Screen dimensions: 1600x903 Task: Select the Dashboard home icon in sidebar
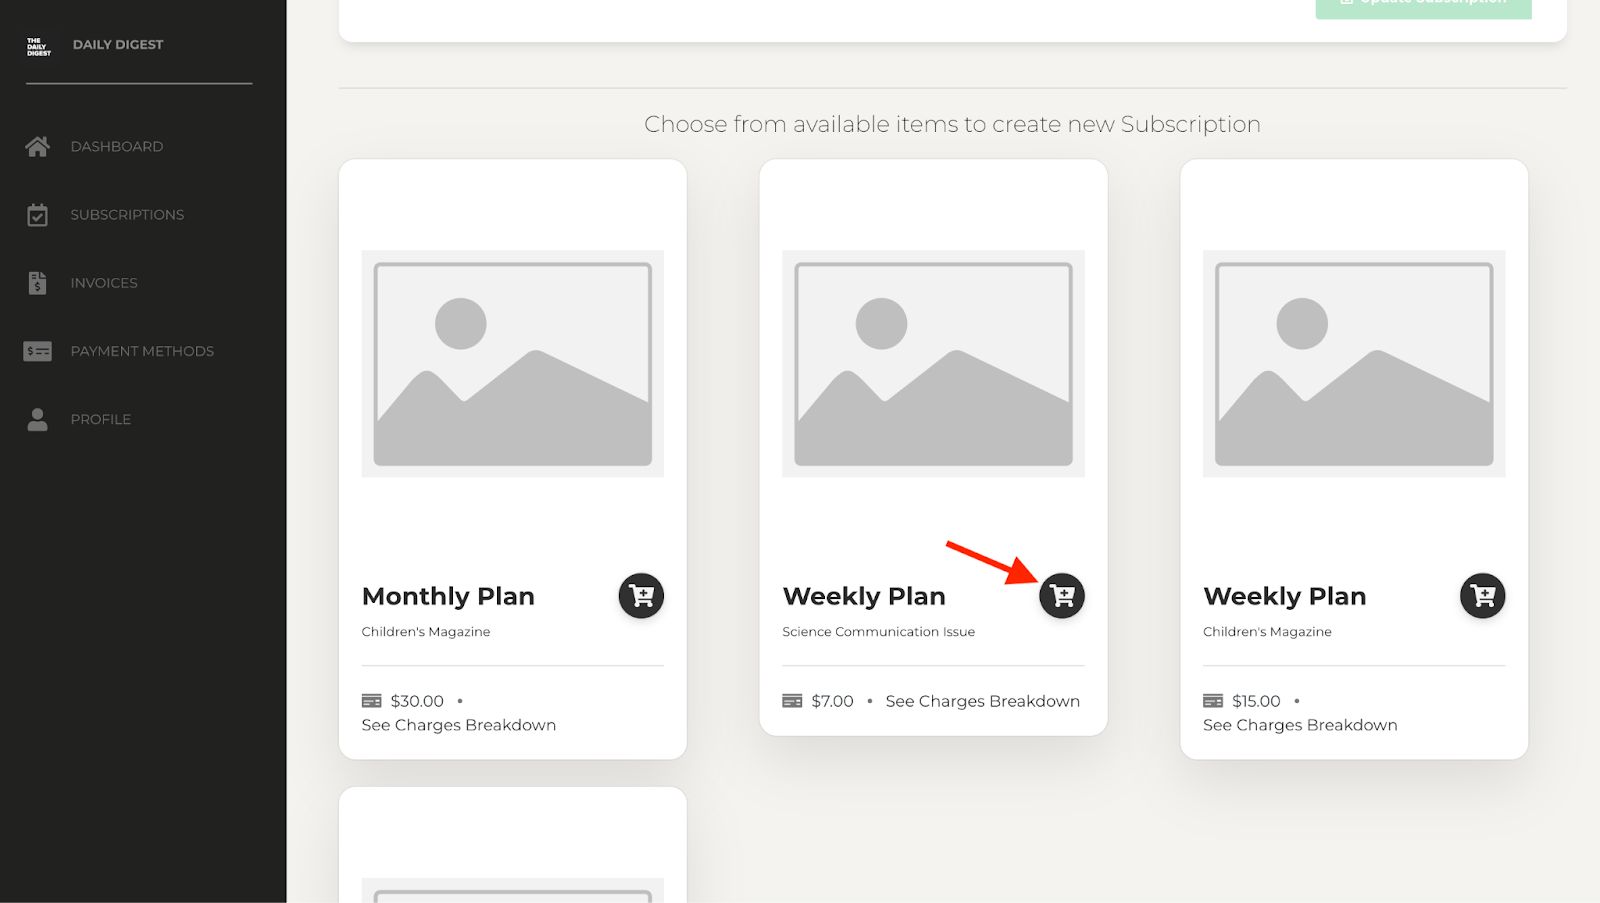[37, 146]
